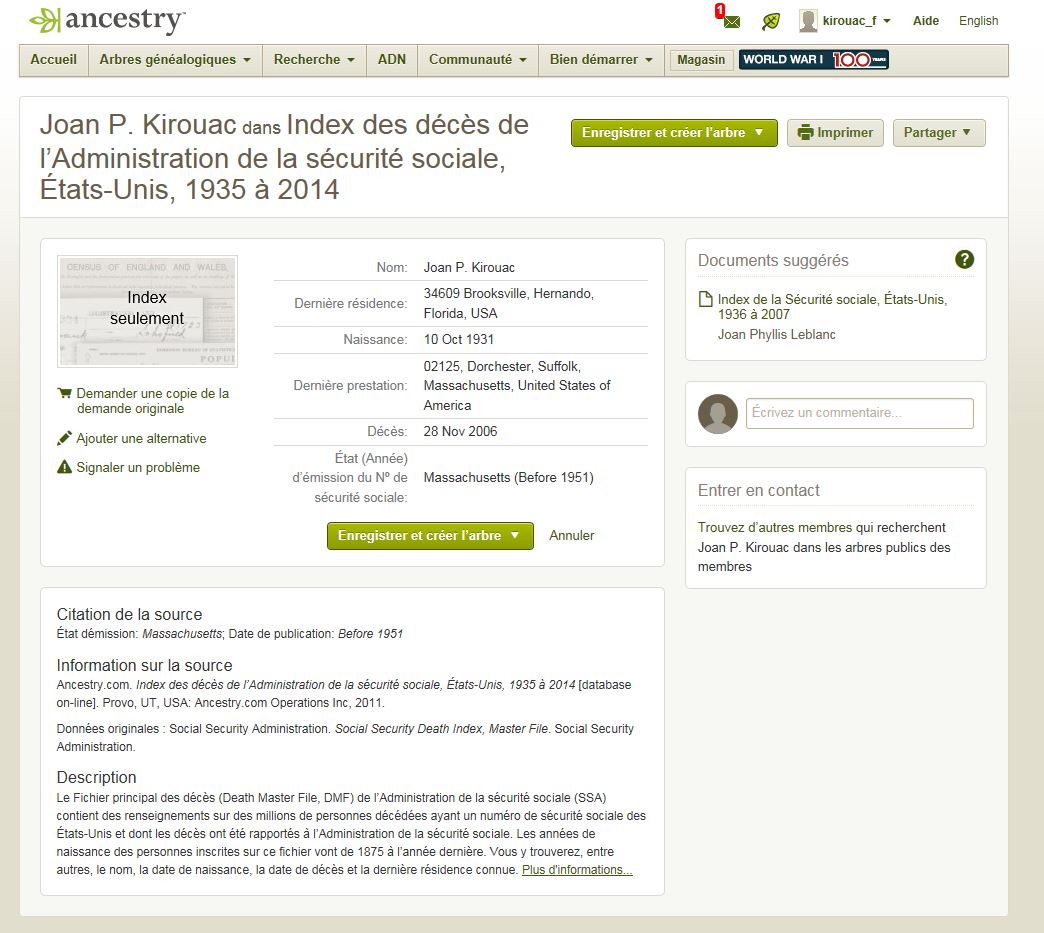Click Annuler to cancel
Screen dimensions: 1044x933
[x=571, y=535]
